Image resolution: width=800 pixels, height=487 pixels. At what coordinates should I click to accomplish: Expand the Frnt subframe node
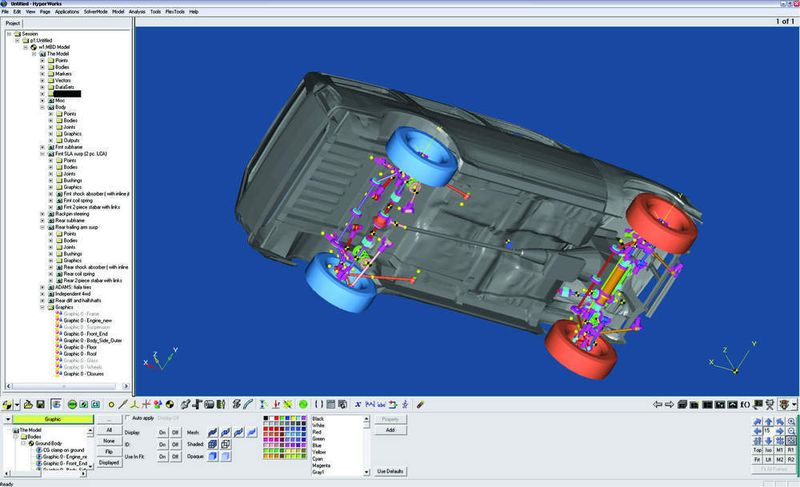42,147
